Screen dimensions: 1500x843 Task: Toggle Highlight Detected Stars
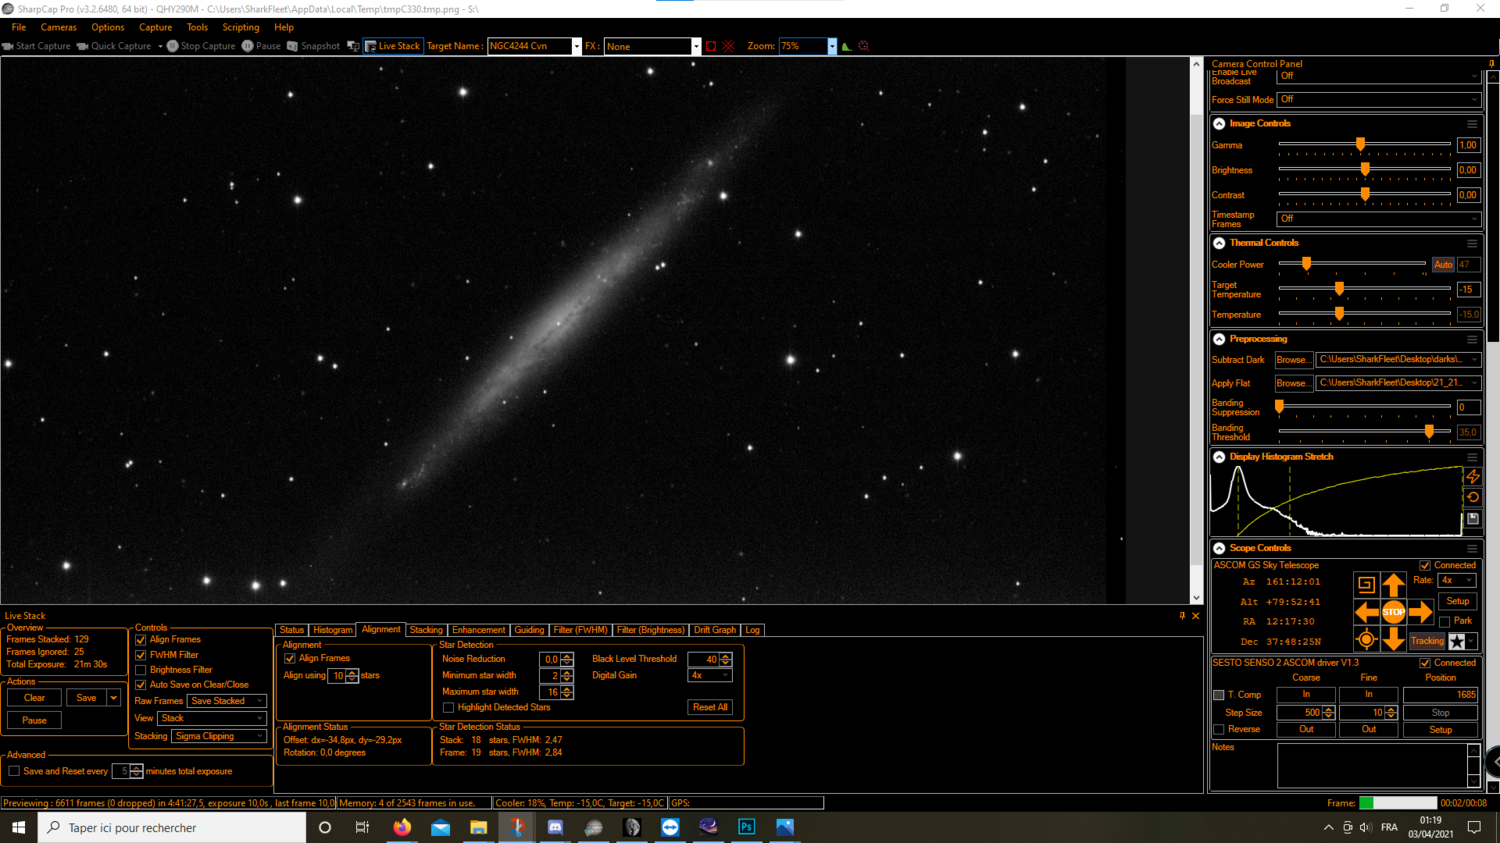(x=448, y=707)
